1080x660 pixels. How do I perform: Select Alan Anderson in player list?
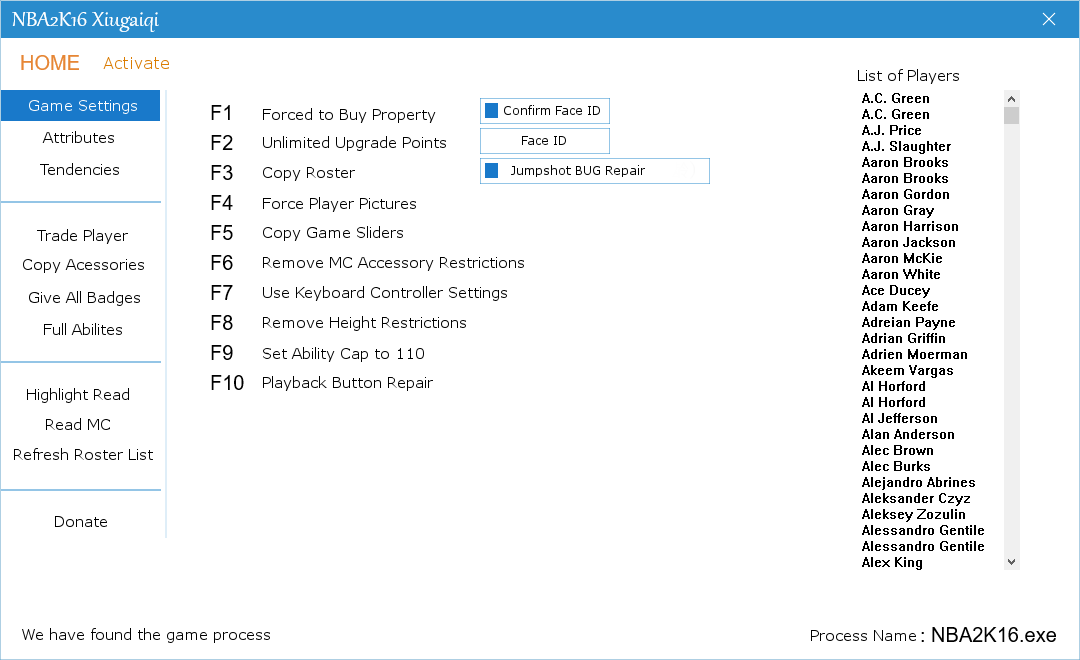point(908,434)
